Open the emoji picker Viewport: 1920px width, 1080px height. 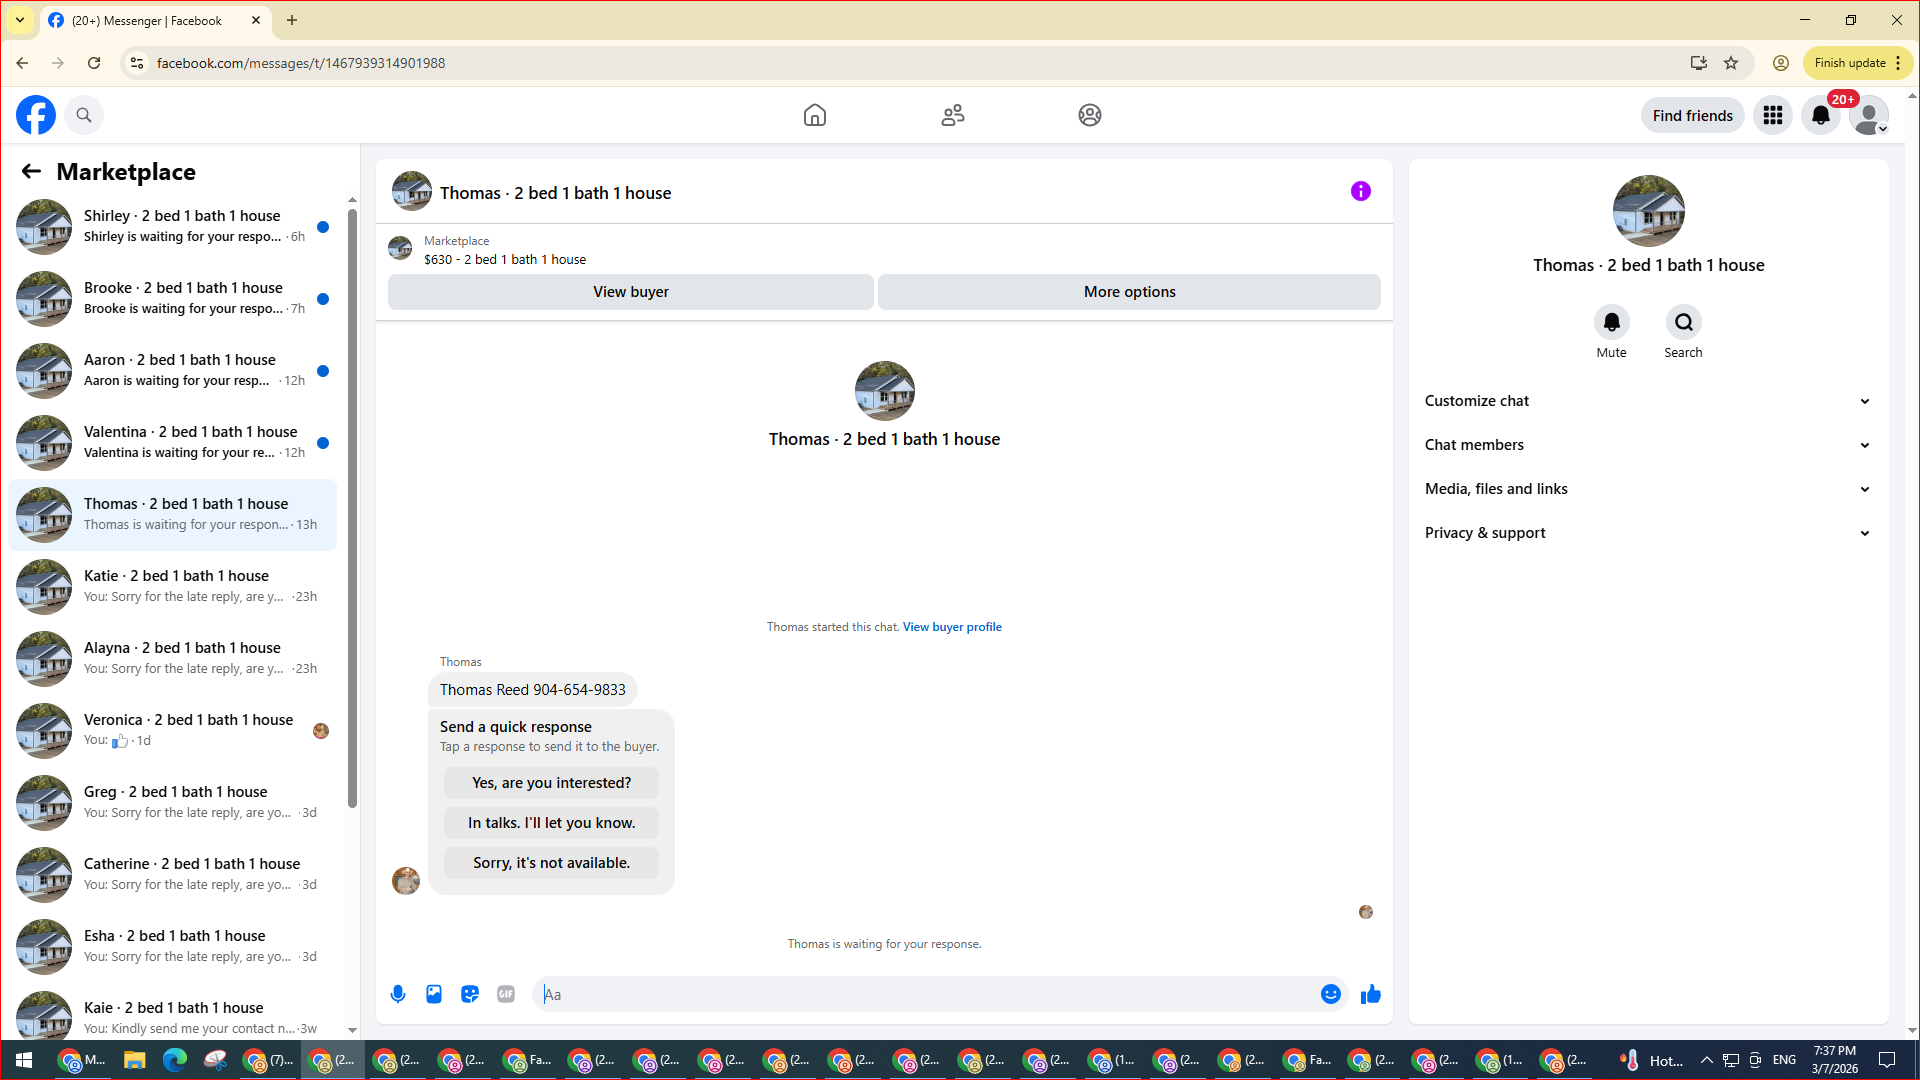tap(1331, 994)
